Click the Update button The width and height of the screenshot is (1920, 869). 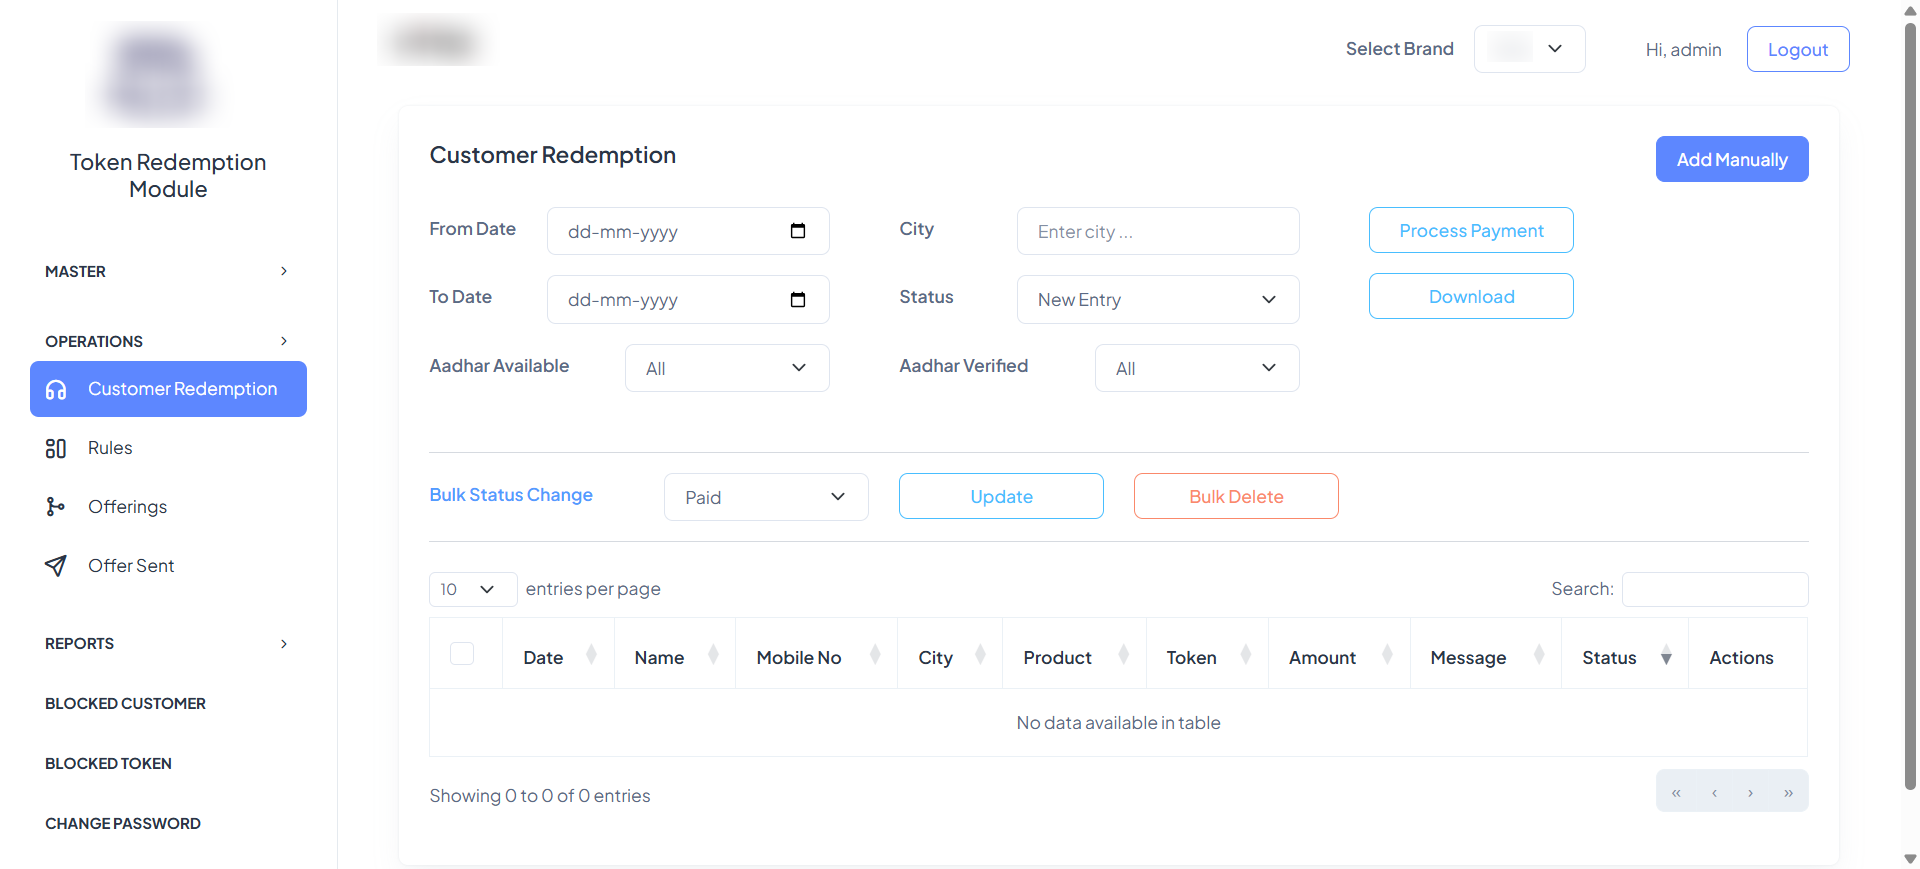(1001, 496)
